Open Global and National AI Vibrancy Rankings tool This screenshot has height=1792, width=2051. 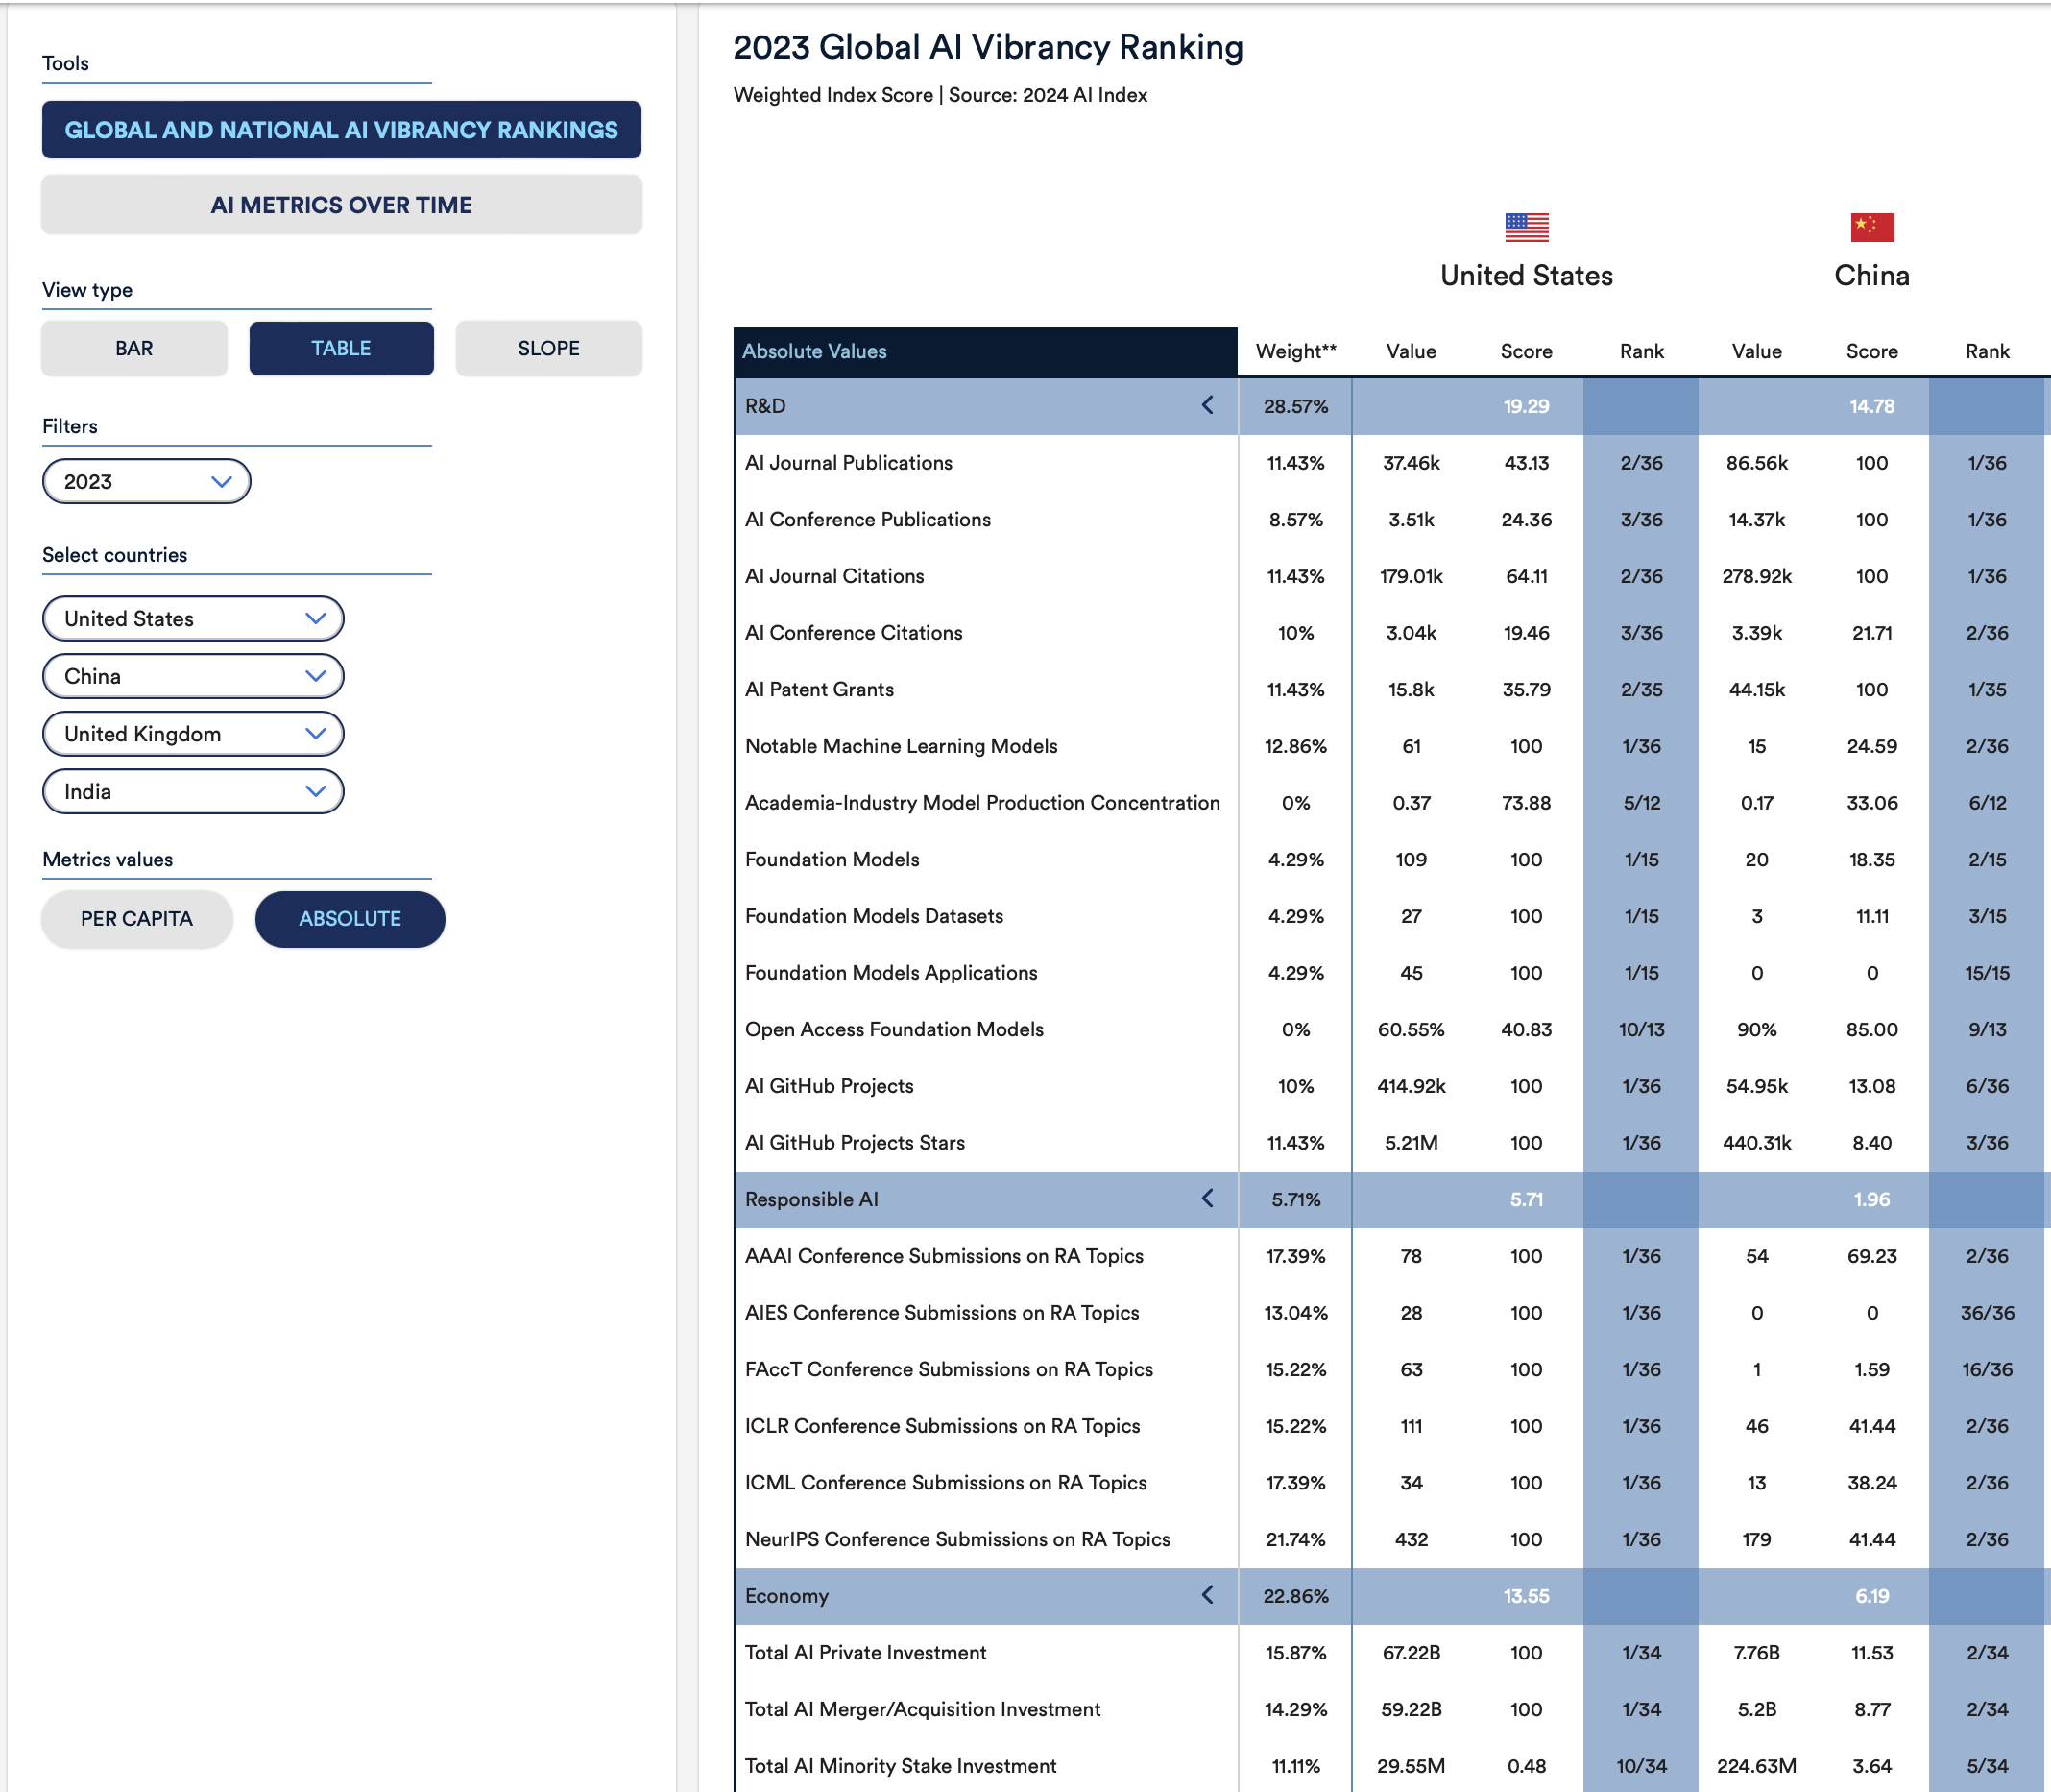[x=341, y=130]
